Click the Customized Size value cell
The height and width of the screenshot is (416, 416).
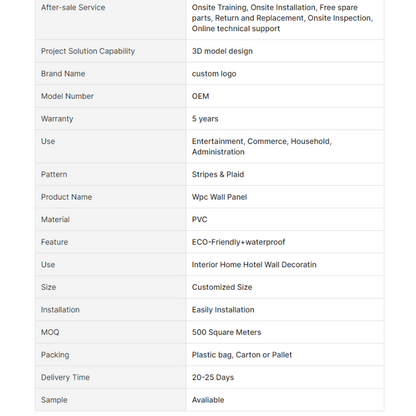tap(285, 287)
